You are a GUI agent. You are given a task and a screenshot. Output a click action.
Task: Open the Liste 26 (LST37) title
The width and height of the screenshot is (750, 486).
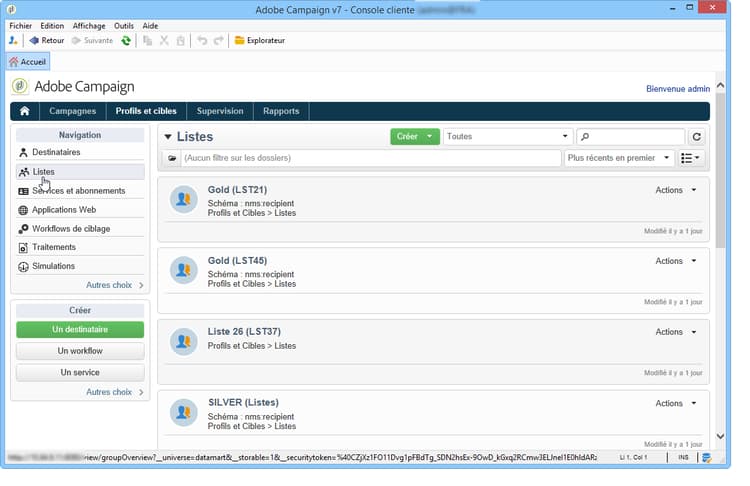pyautogui.click(x=244, y=331)
